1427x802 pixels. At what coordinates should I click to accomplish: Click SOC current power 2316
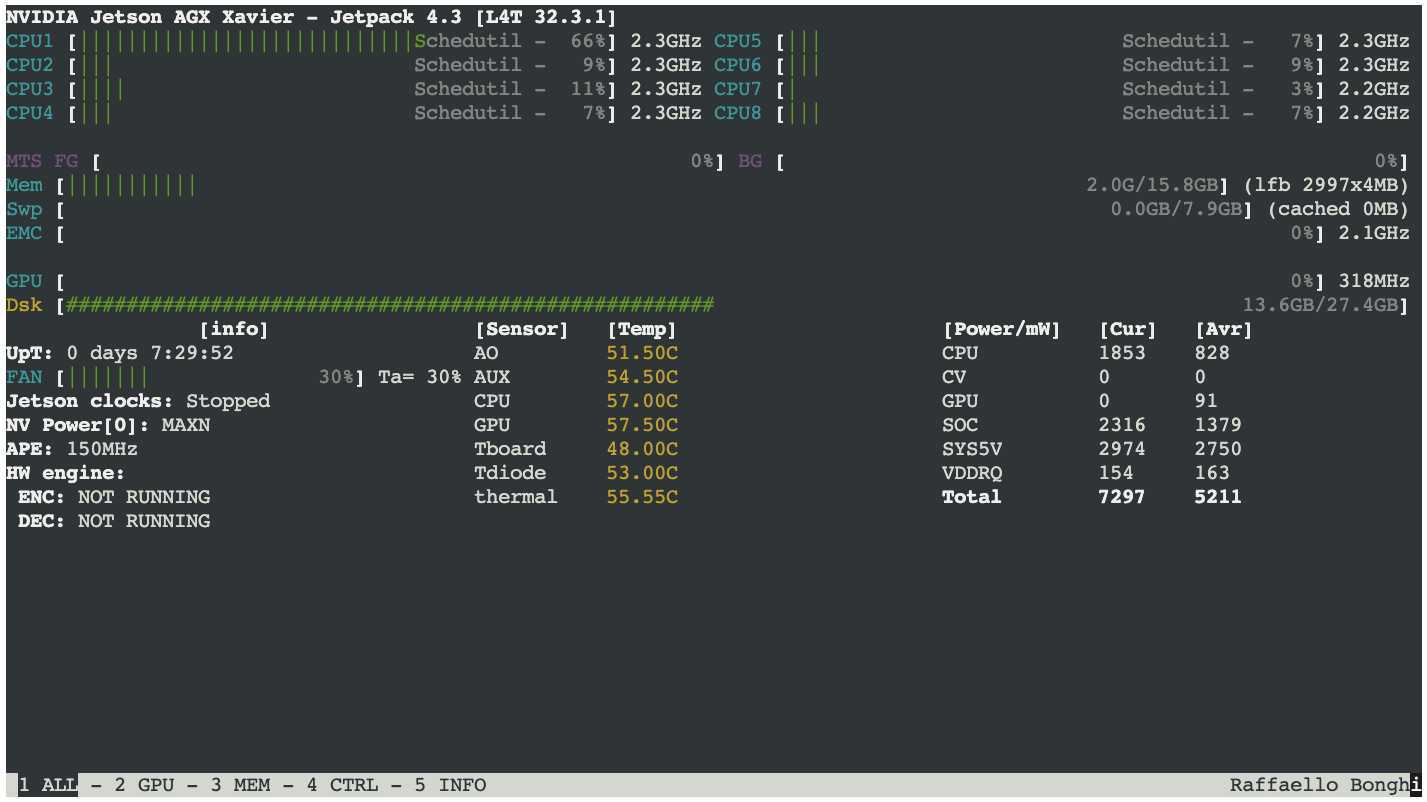[x=1122, y=425]
